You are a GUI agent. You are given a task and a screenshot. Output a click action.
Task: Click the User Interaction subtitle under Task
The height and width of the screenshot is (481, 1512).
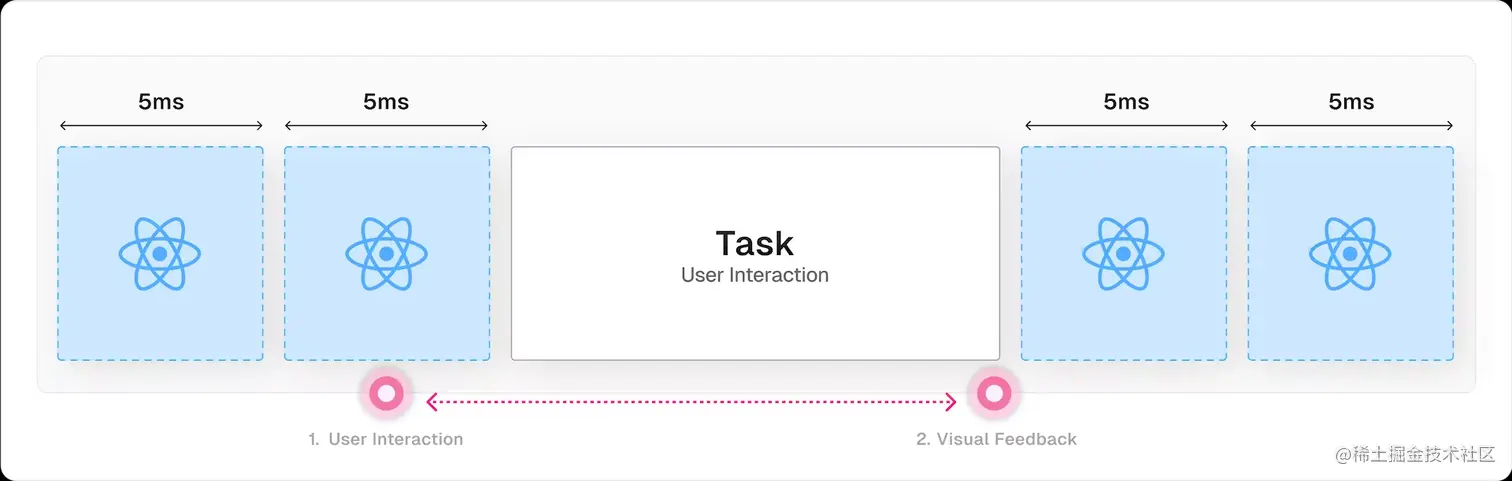(755, 275)
